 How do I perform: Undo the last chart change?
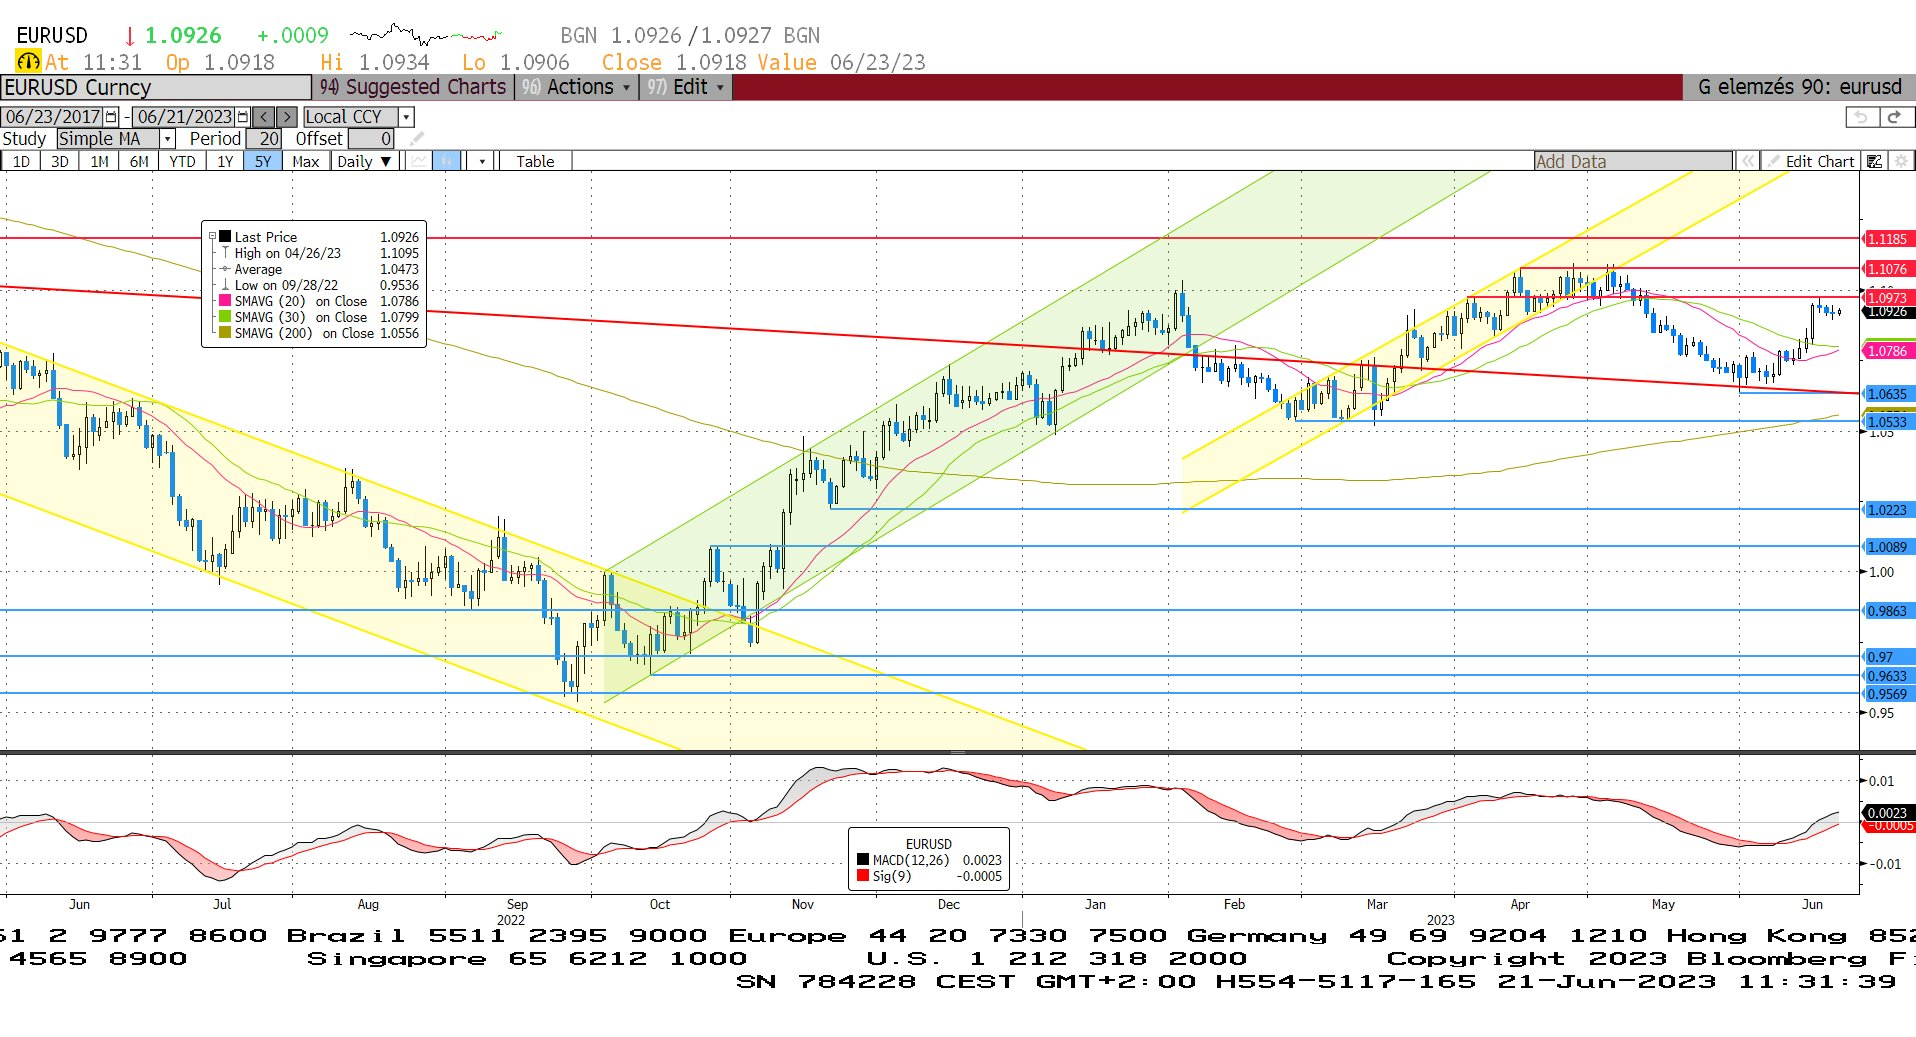pos(1861,117)
